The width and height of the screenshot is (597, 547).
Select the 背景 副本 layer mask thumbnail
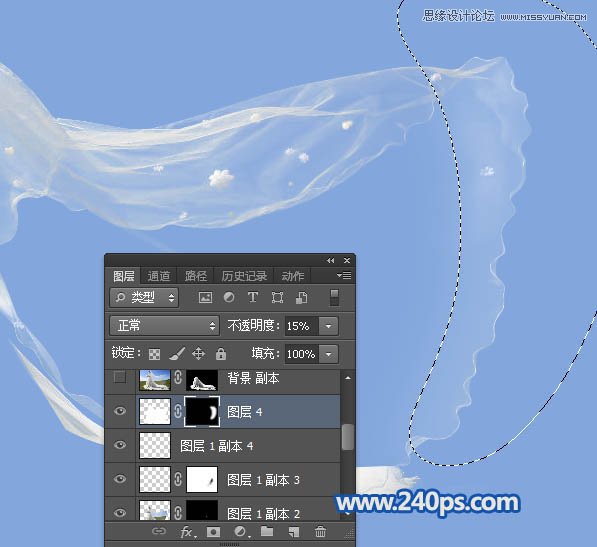(x=202, y=380)
